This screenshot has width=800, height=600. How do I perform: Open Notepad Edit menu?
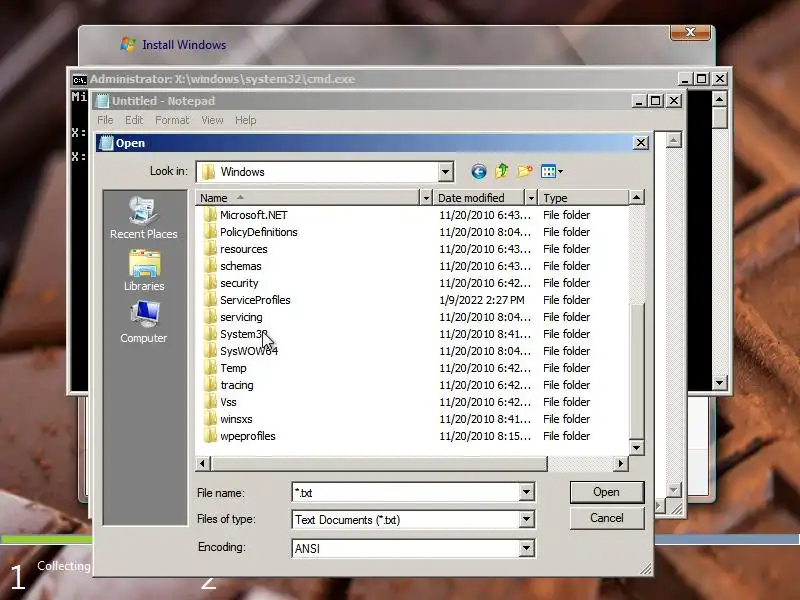[134, 120]
